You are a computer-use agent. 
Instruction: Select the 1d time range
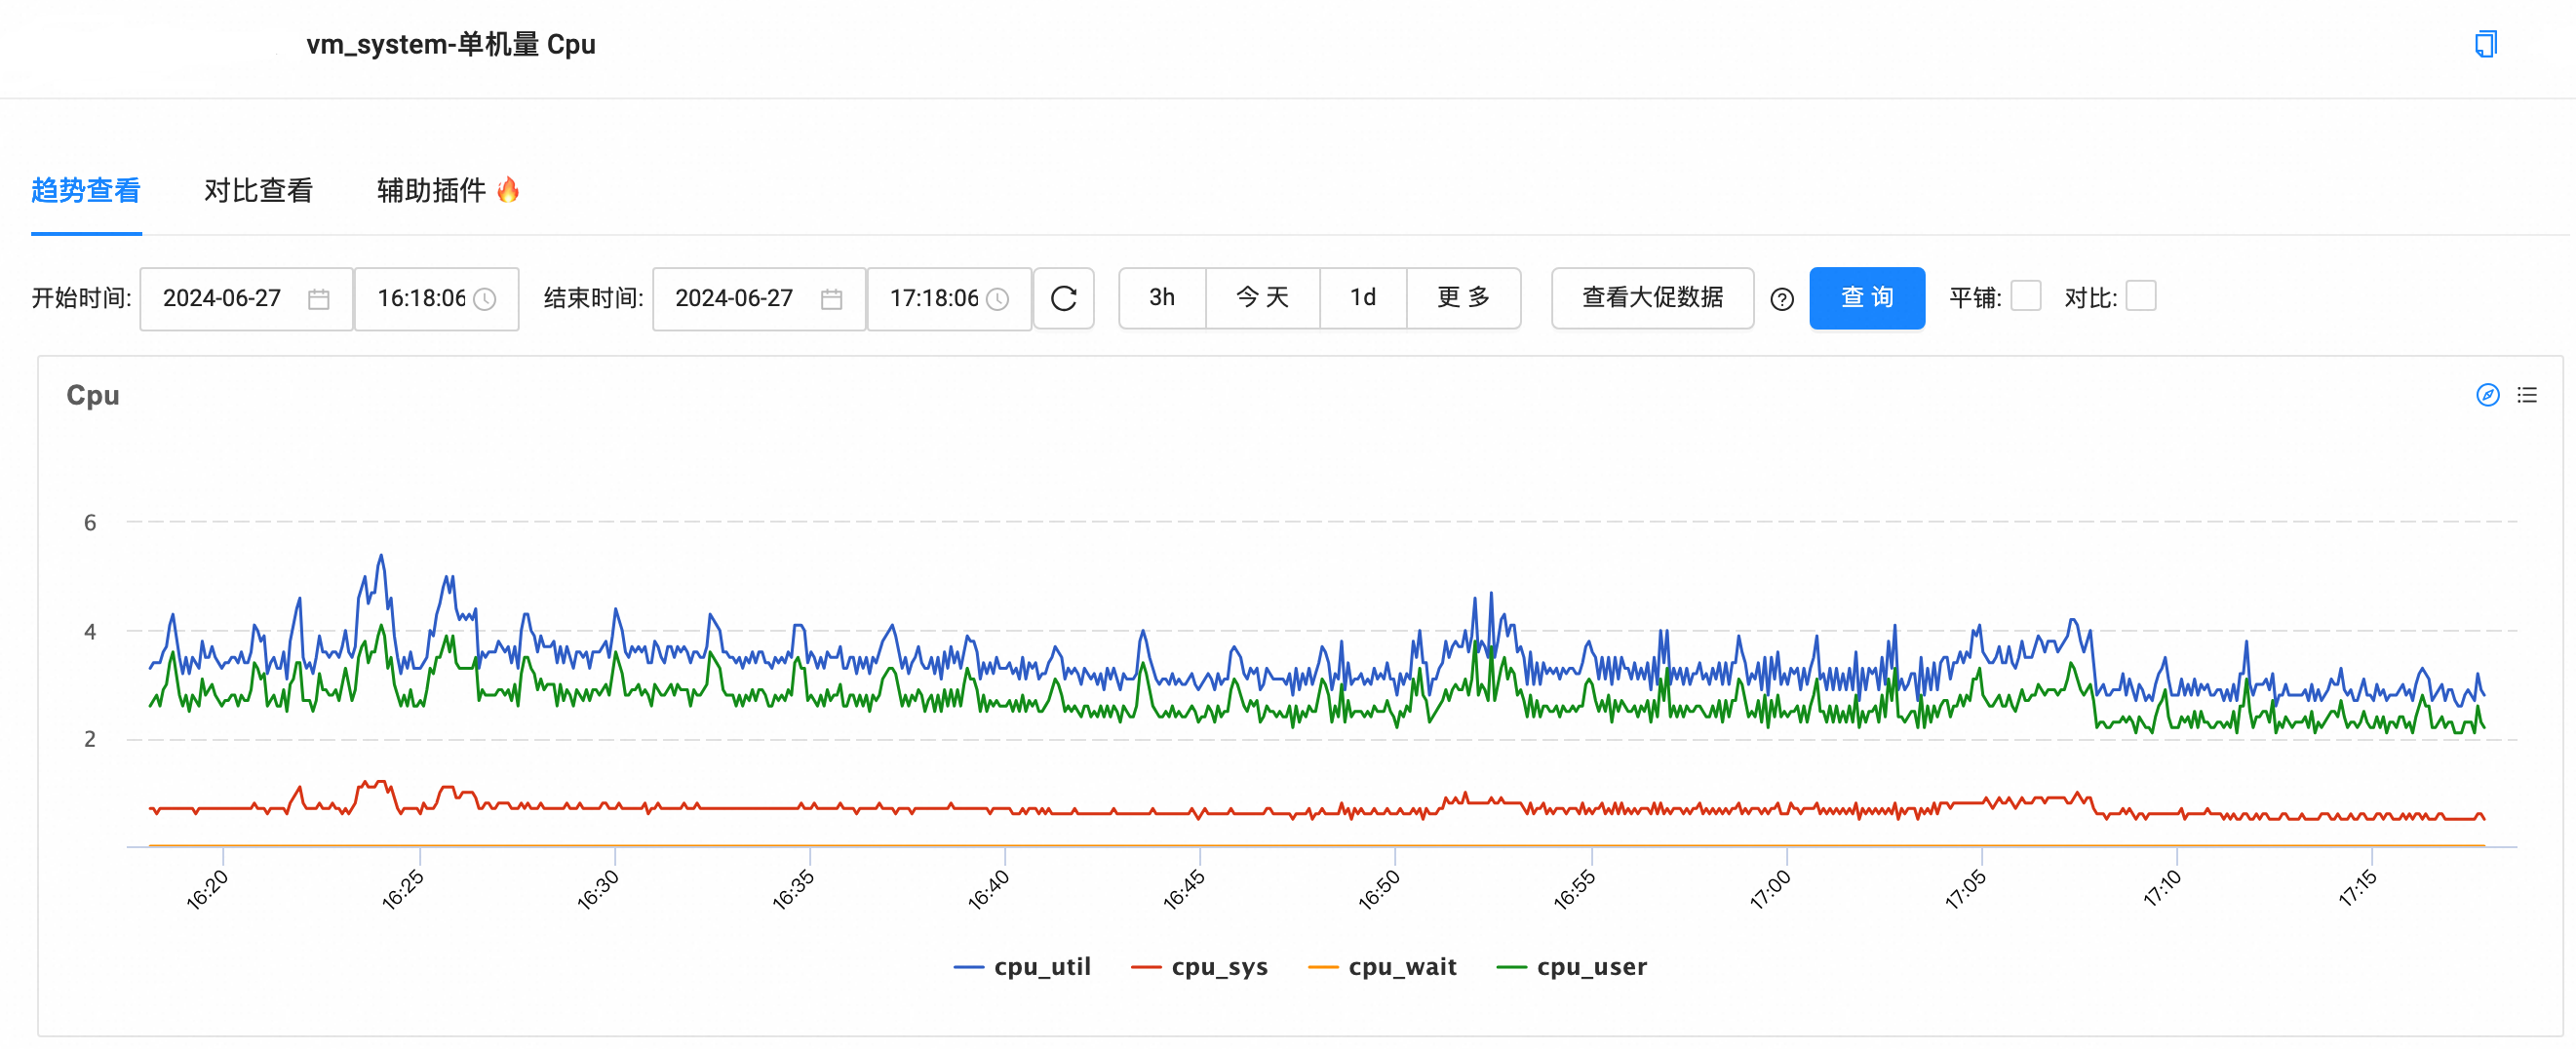(1363, 298)
